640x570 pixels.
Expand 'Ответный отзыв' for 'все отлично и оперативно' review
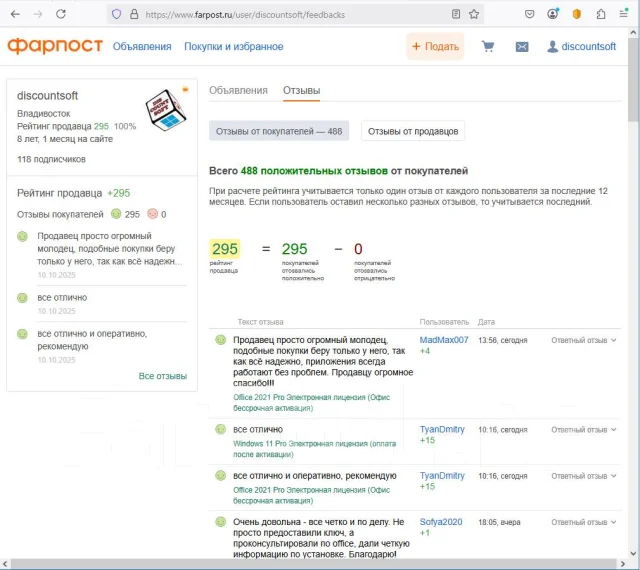coord(584,476)
